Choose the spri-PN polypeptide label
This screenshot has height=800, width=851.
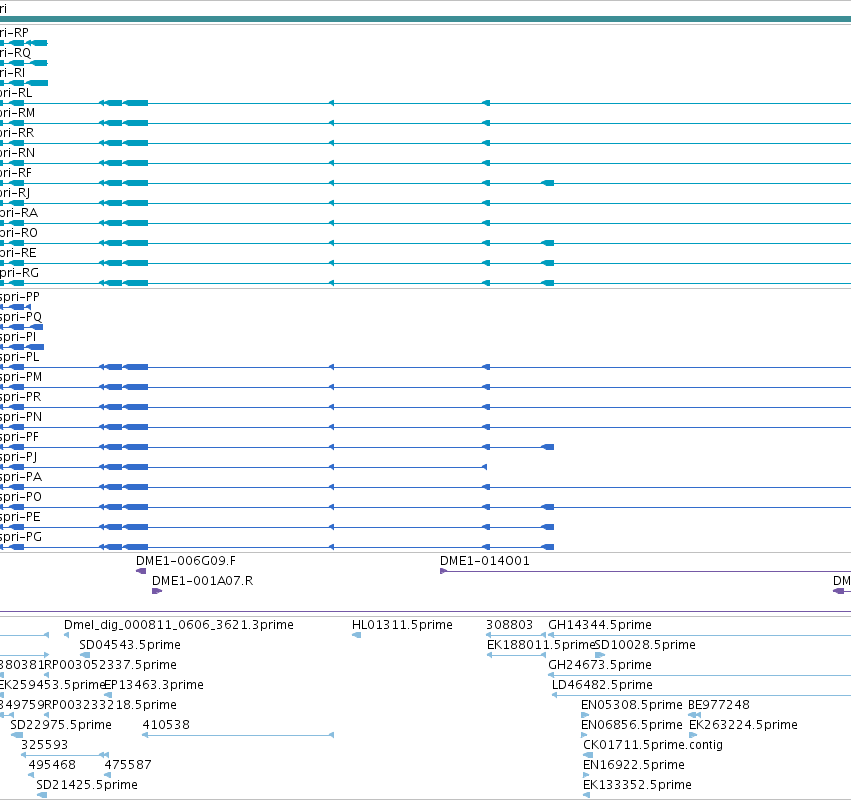point(21,417)
